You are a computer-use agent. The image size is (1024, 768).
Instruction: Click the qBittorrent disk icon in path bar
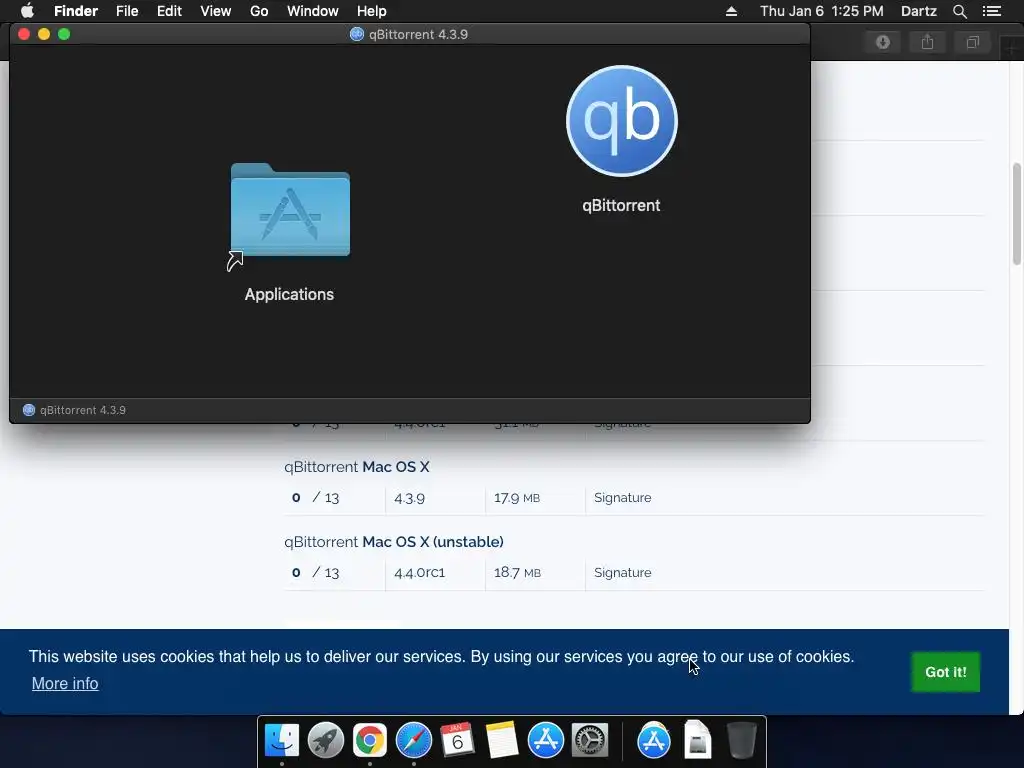point(29,410)
